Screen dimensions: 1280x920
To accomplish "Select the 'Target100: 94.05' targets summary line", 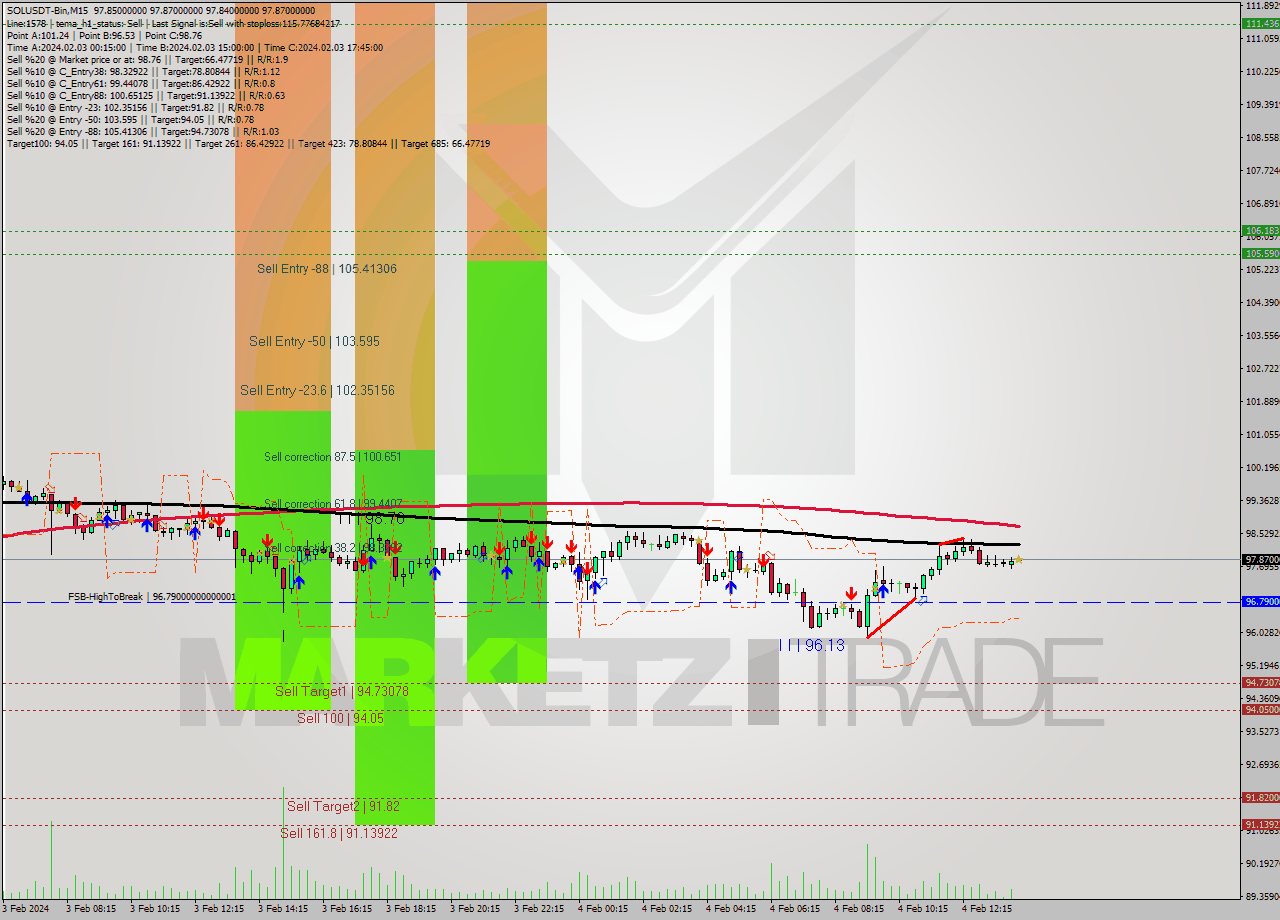I will [x=248, y=143].
